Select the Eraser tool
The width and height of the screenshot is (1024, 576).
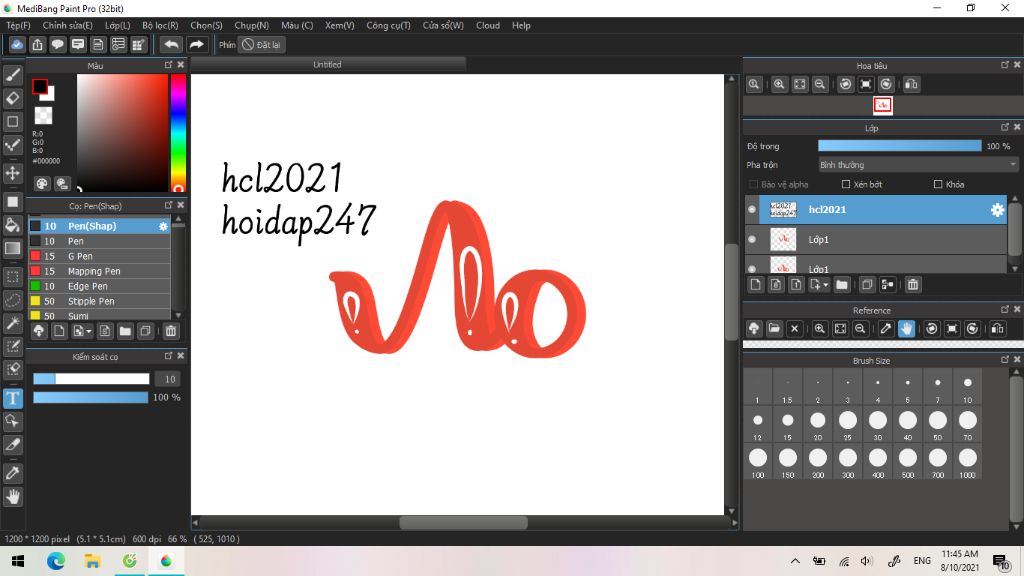12,99
